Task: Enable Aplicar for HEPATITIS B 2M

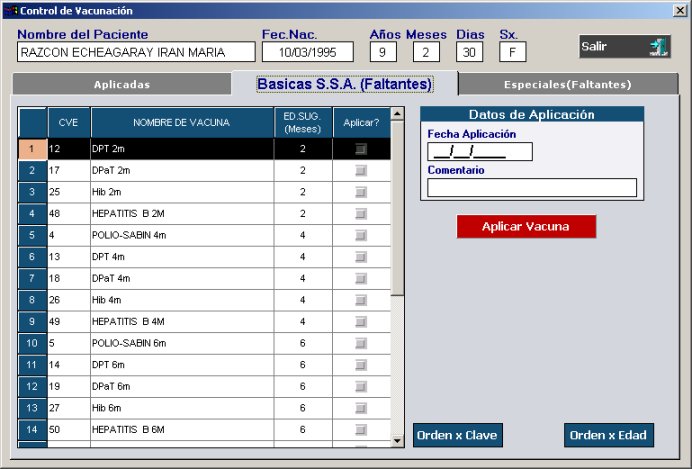Action: (361, 214)
